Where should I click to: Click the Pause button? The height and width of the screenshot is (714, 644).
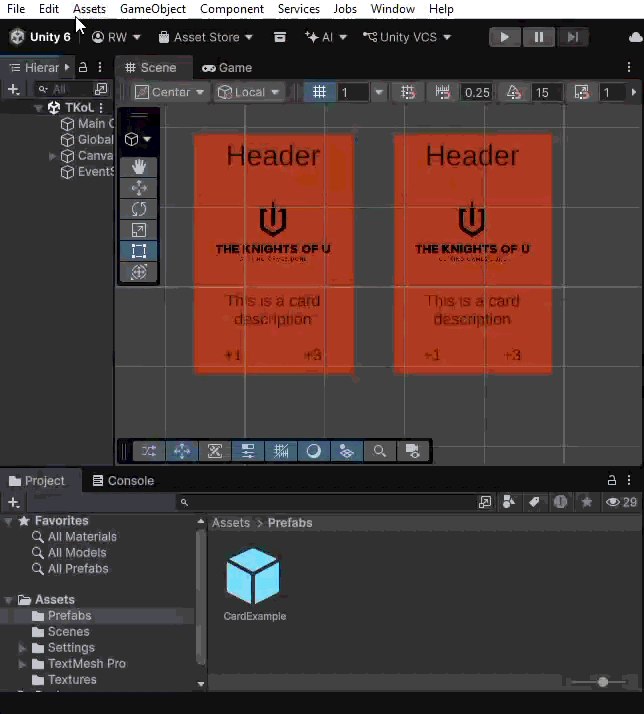coord(538,37)
